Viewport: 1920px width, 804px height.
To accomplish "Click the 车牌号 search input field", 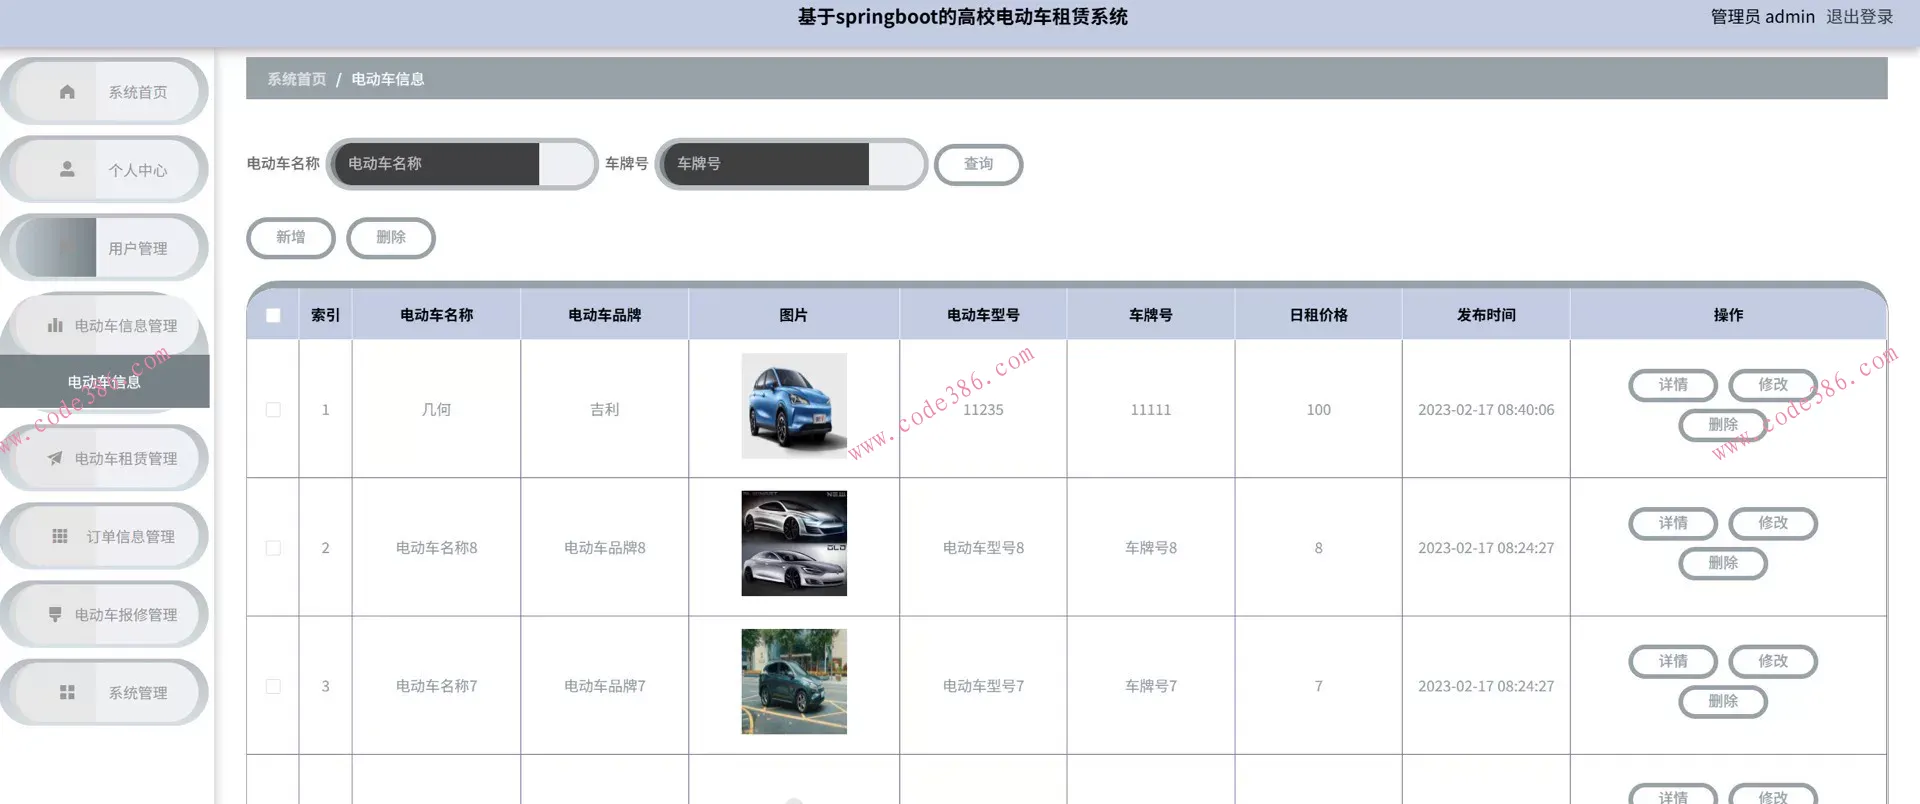I will click(791, 164).
